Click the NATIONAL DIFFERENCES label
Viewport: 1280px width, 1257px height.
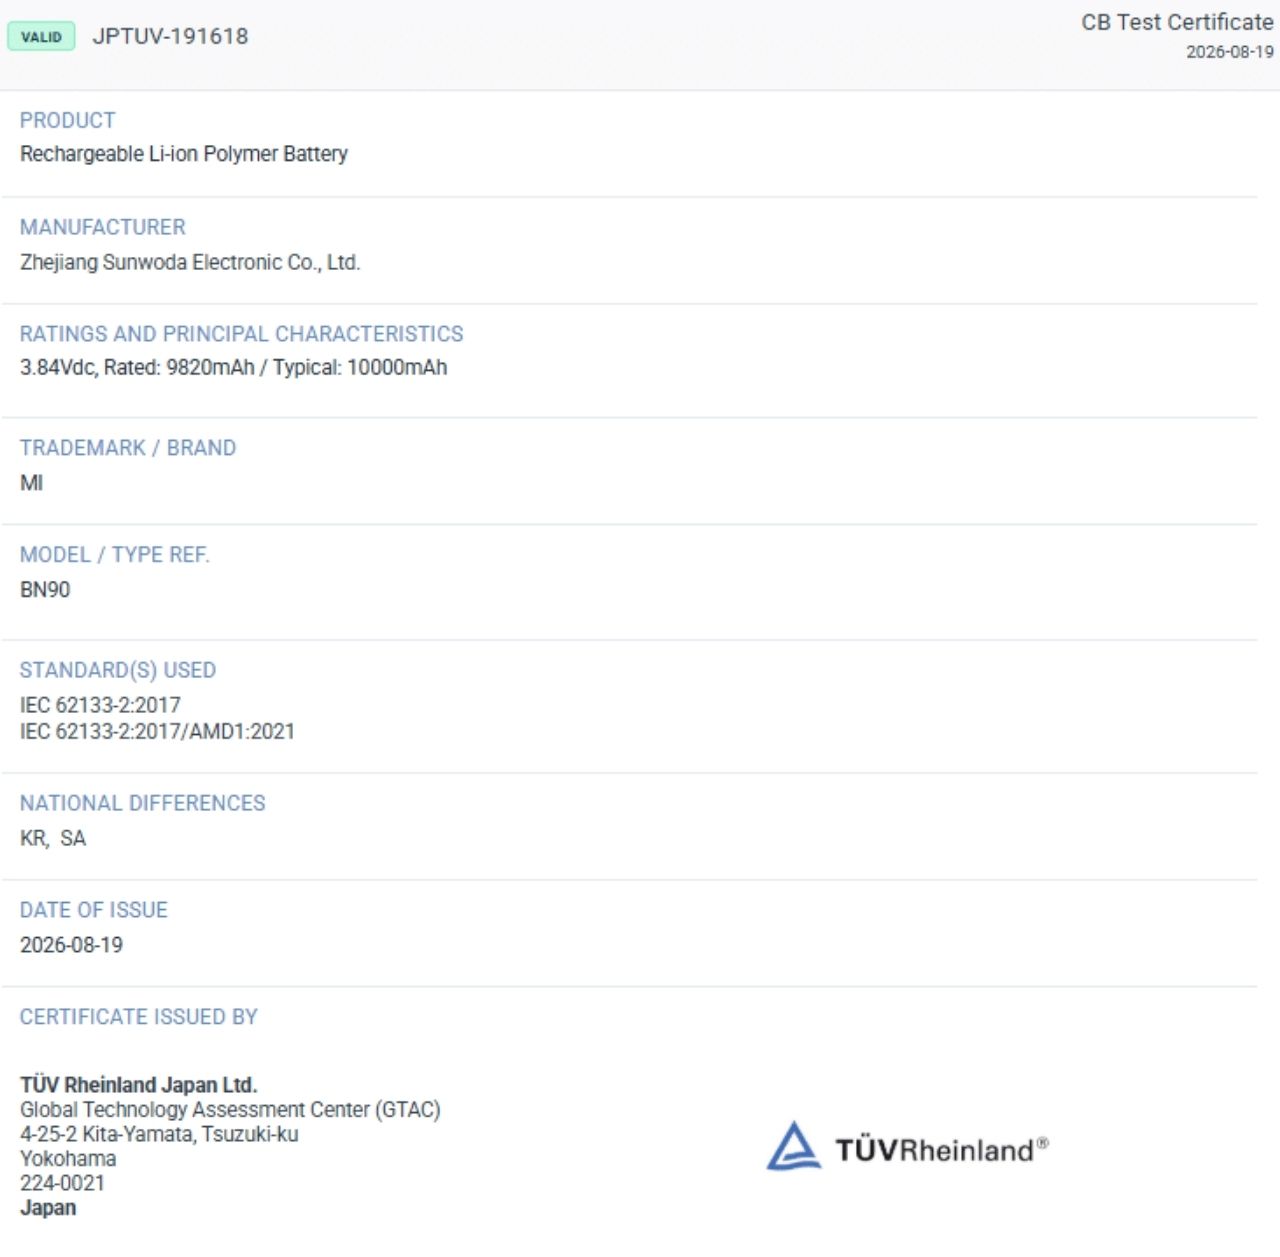(x=143, y=803)
